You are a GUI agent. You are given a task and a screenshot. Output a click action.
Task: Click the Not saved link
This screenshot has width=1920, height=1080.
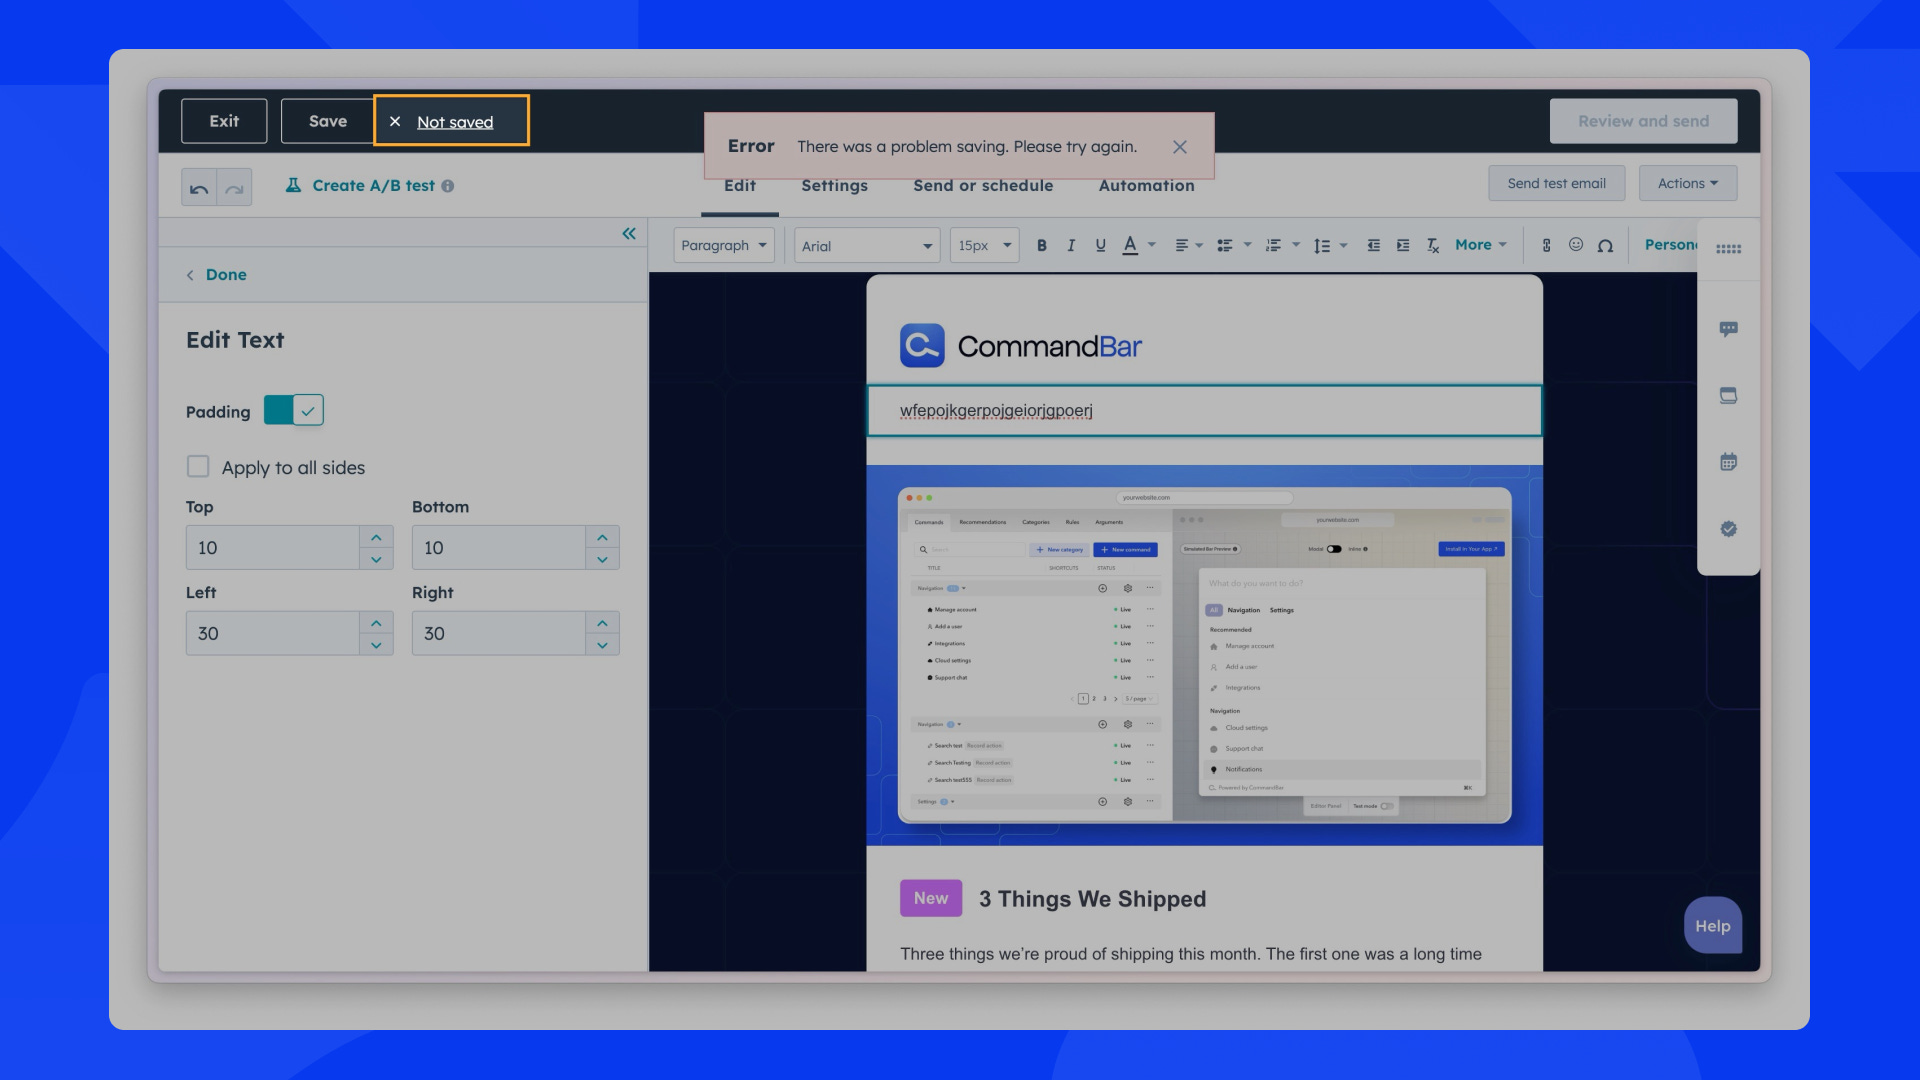click(455, 122)
